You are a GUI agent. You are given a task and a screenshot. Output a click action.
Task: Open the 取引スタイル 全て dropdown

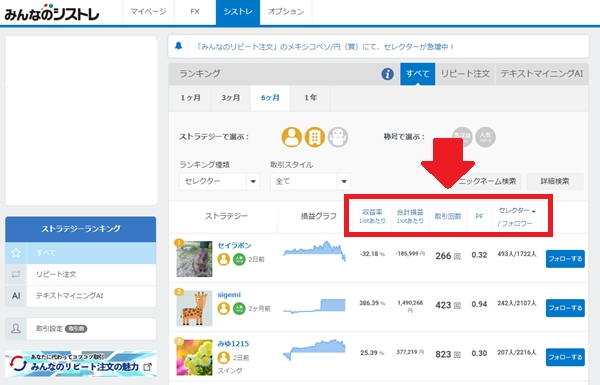(310, 181)
